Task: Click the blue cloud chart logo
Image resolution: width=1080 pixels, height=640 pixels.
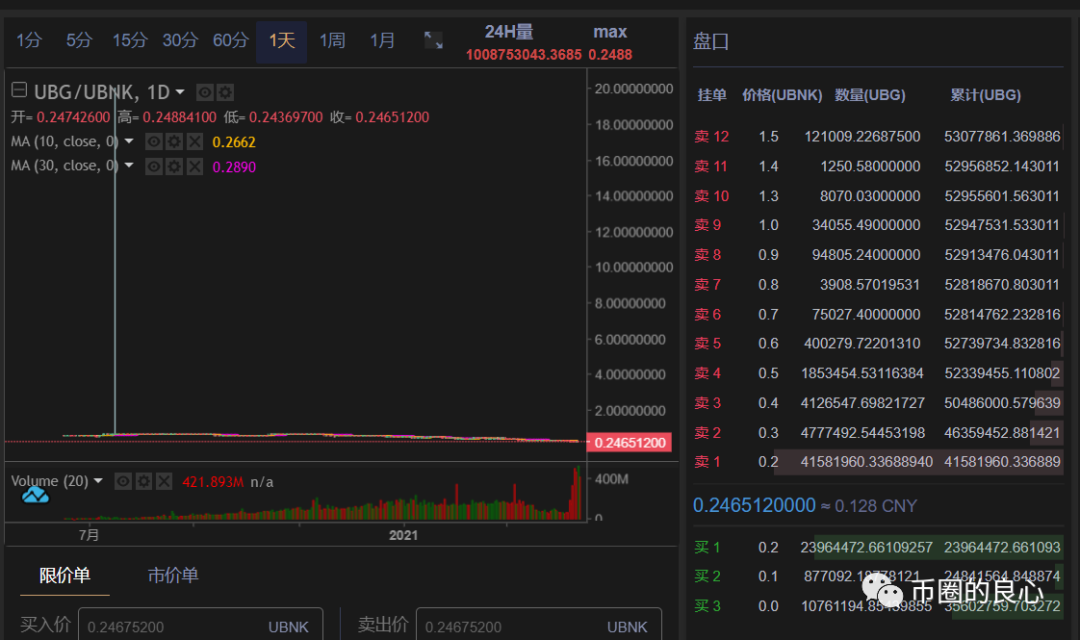Action: coord(36,496)
